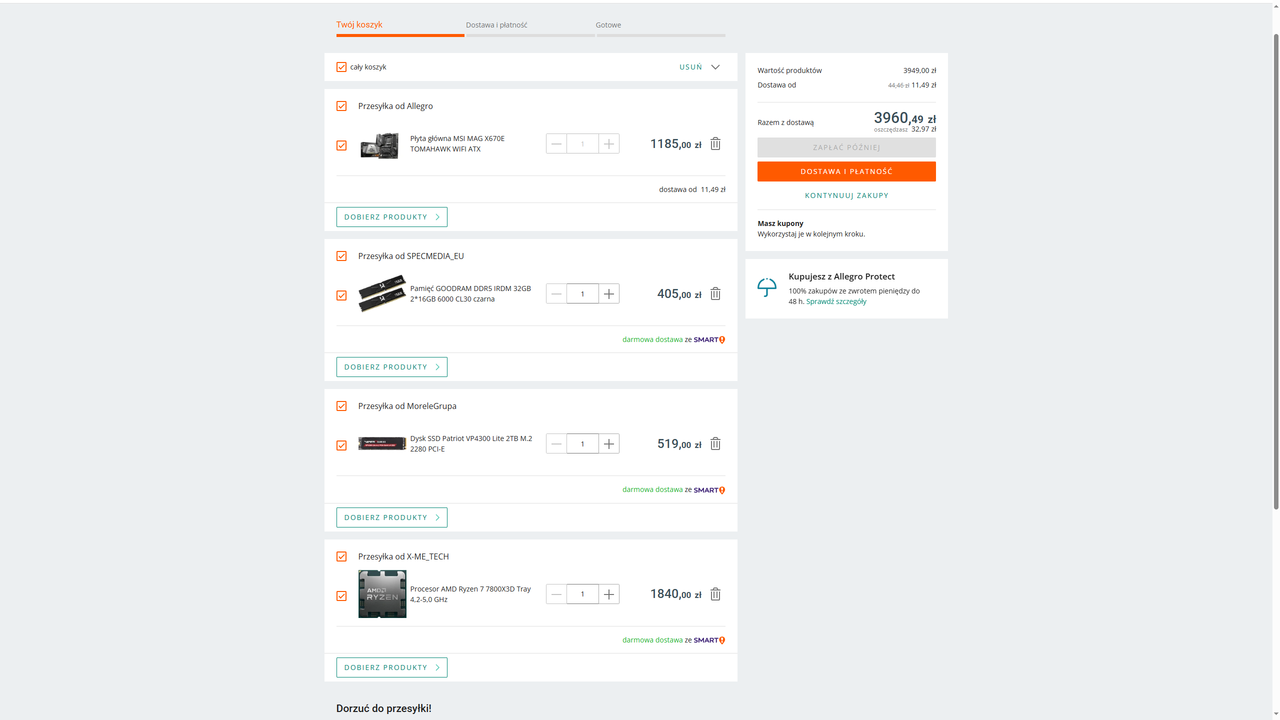Click 'dostawa od 11,49 zł' under motherboard
Viewport: 1280px width, 720px height.
pyautogui.click(x=692, y=189)
